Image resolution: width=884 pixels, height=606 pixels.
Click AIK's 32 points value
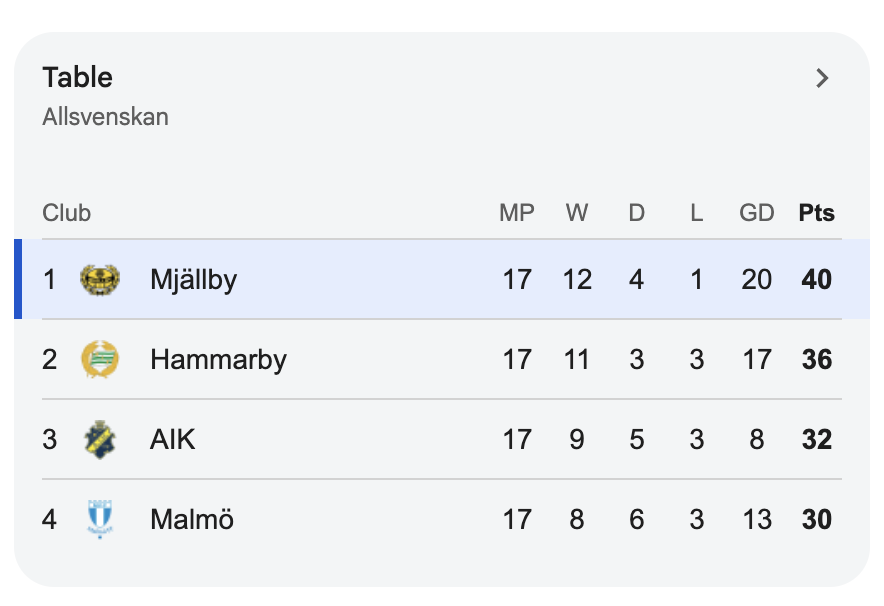816,440
